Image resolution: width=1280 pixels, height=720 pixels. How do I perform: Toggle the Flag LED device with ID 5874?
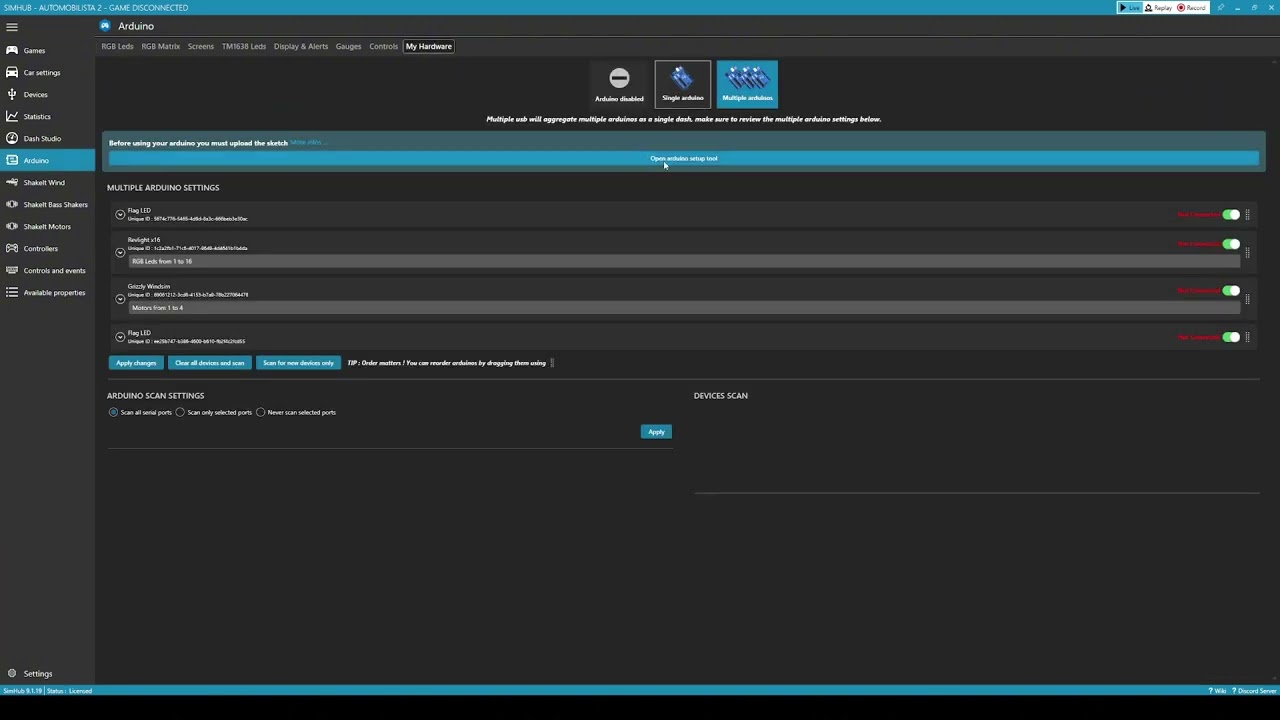[x=1231, y=214]
